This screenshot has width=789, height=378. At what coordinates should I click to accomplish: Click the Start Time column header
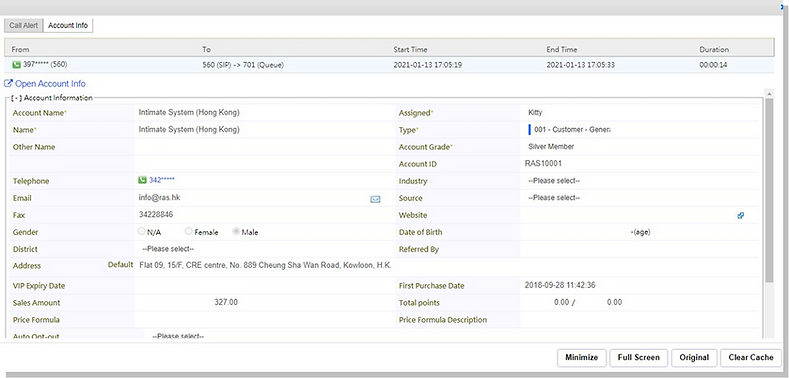pyautogui.click(x=410, y=49)
